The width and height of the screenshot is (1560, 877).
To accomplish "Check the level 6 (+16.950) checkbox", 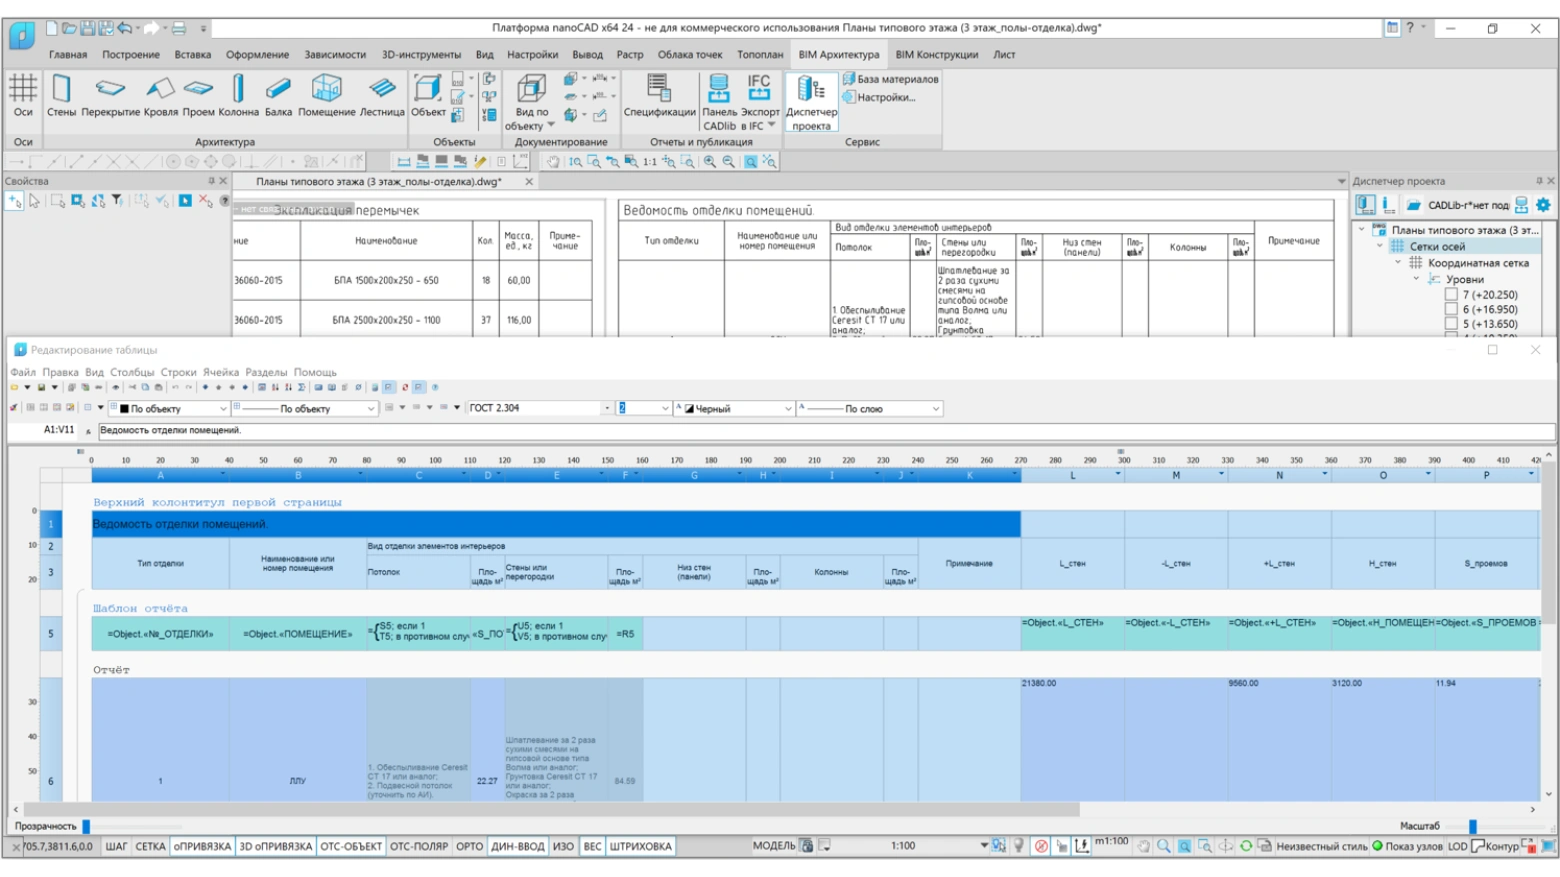I will [x=1451, y=310].
